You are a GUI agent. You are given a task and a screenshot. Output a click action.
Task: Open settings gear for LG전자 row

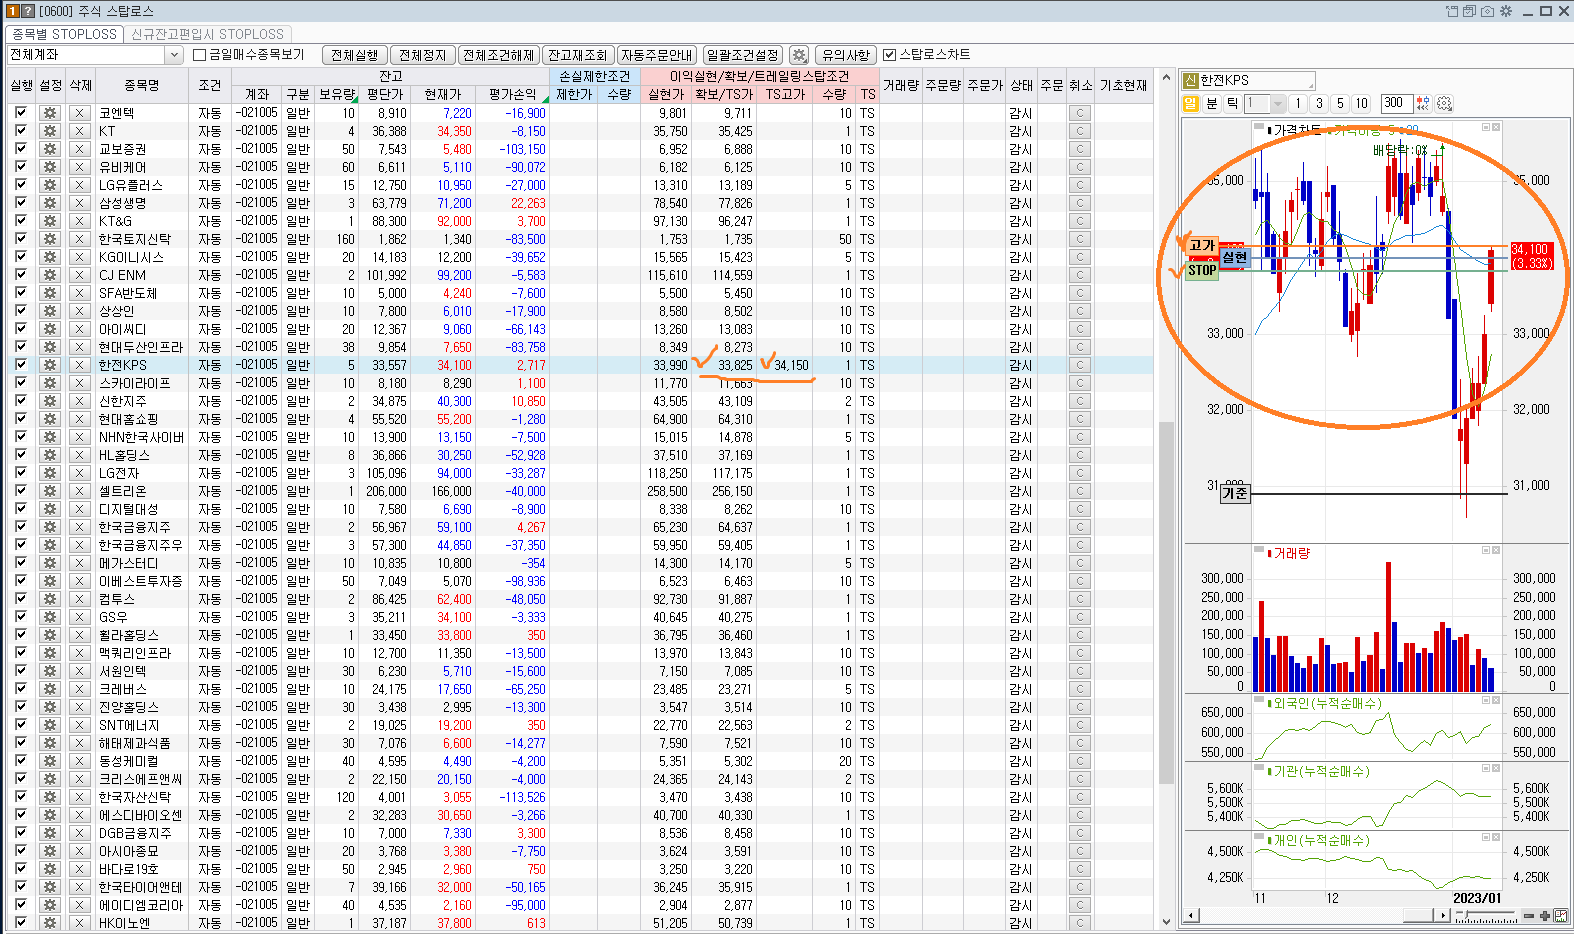coord(50,473)
